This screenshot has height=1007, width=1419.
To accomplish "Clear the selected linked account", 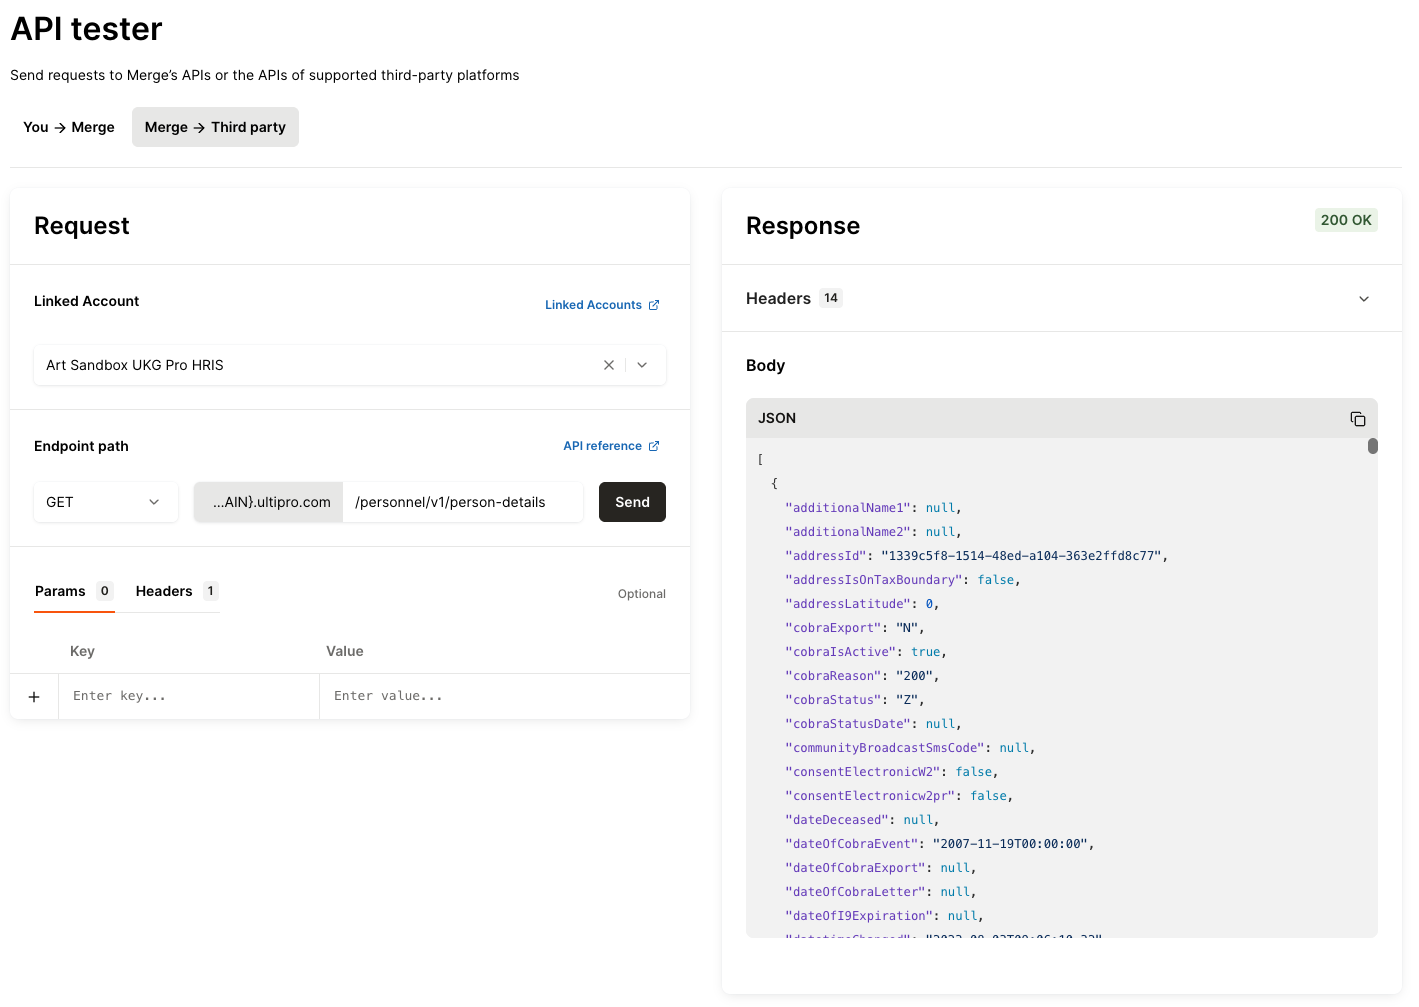I will coord(608,365).
